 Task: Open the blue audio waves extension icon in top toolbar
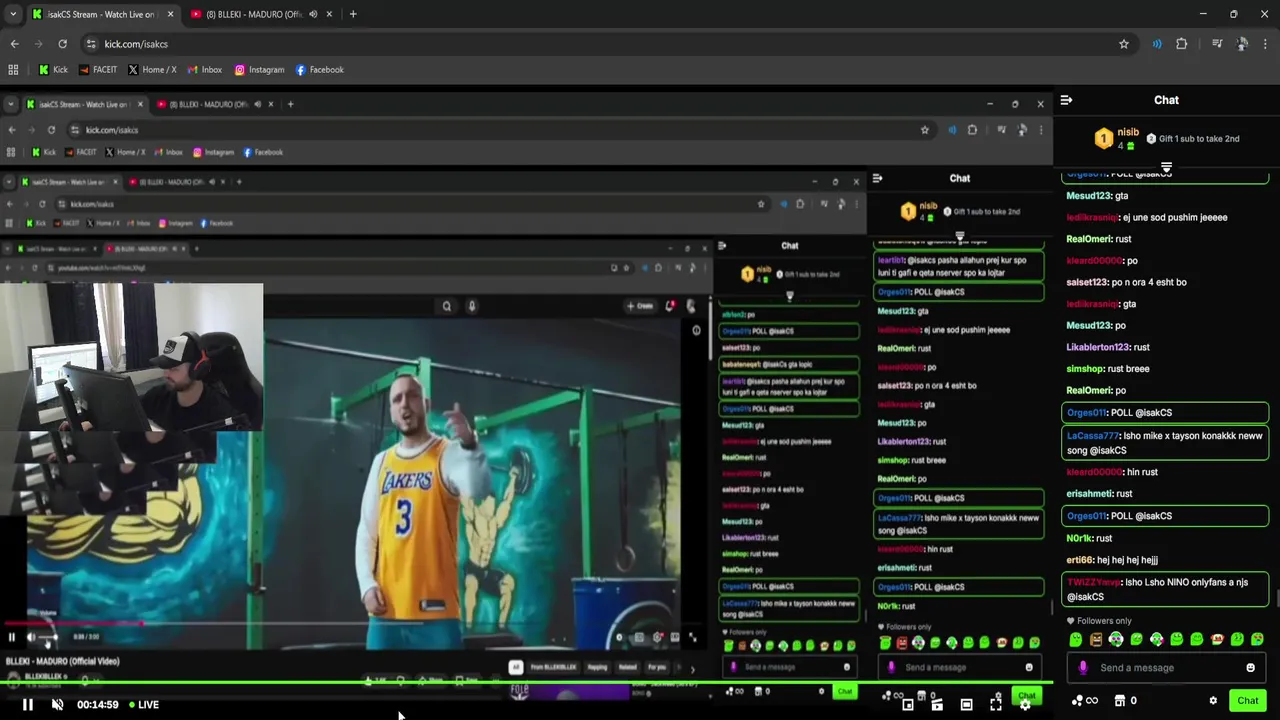click(1157, 44)
